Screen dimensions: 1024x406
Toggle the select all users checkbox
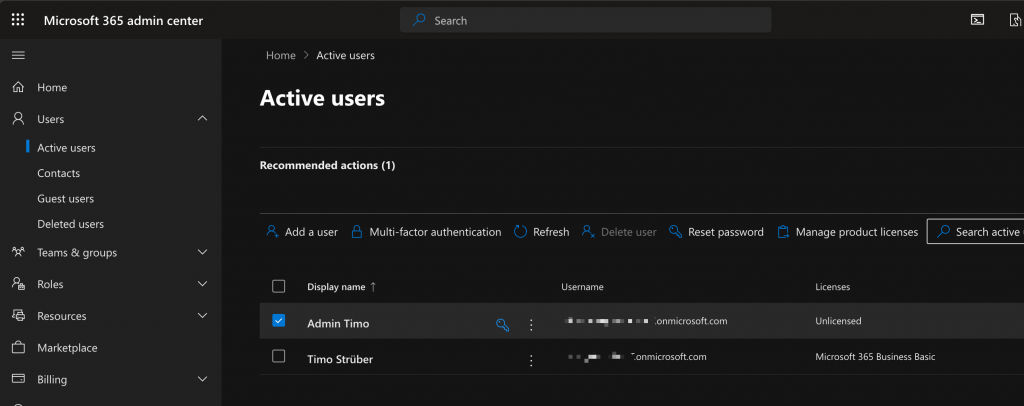tap(279, 287)
